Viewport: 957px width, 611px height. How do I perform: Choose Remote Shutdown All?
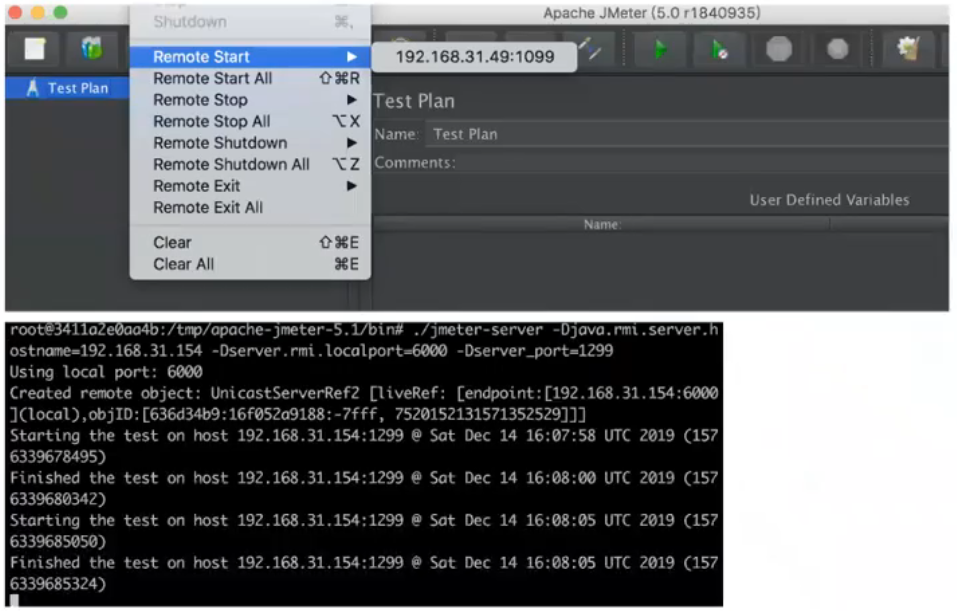point(250,164)
